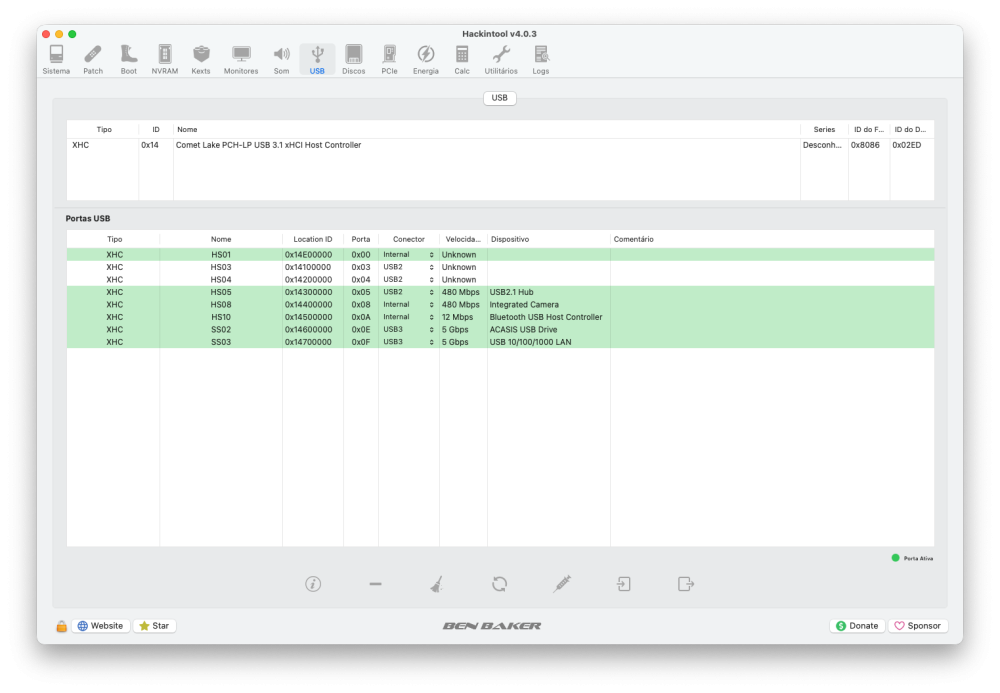Select the Bluetooth USB Host Controller row
The image size is (1000, 693).
click(x=500, y=317)
